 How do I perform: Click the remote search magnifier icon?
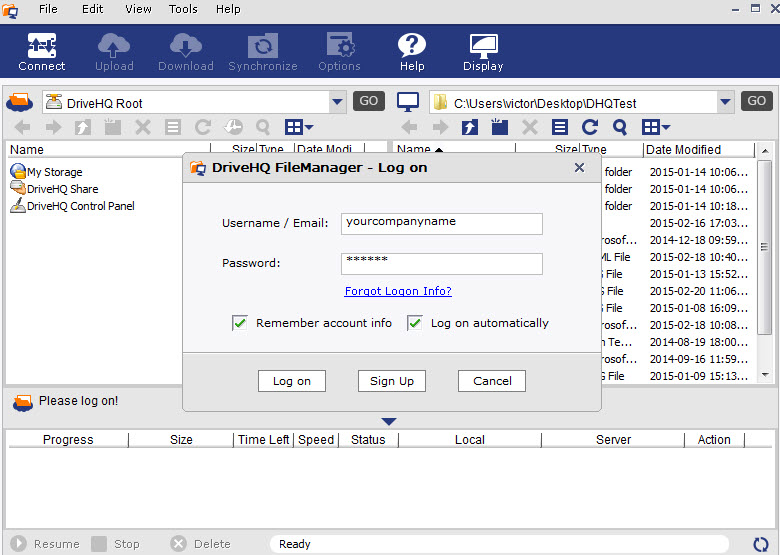(x=263, y=127)
